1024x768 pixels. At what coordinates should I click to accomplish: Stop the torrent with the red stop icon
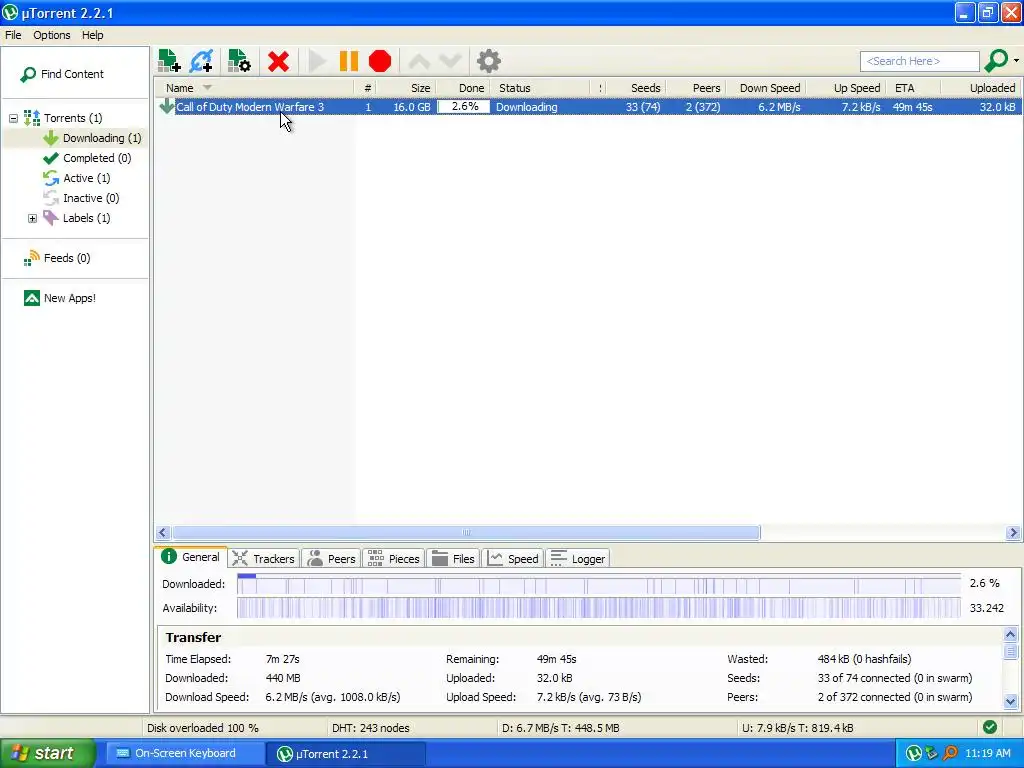coord(379,61)
